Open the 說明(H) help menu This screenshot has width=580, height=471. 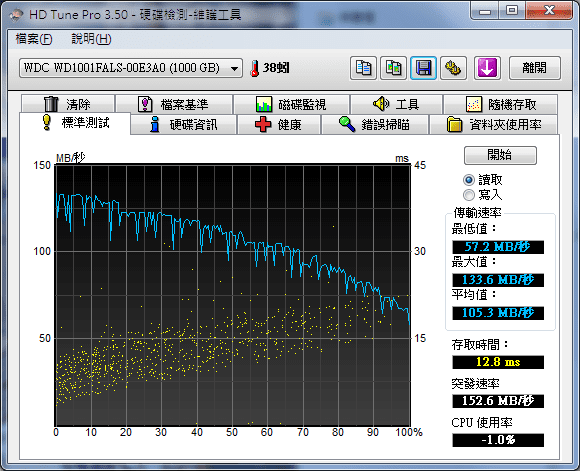[91, 39]
